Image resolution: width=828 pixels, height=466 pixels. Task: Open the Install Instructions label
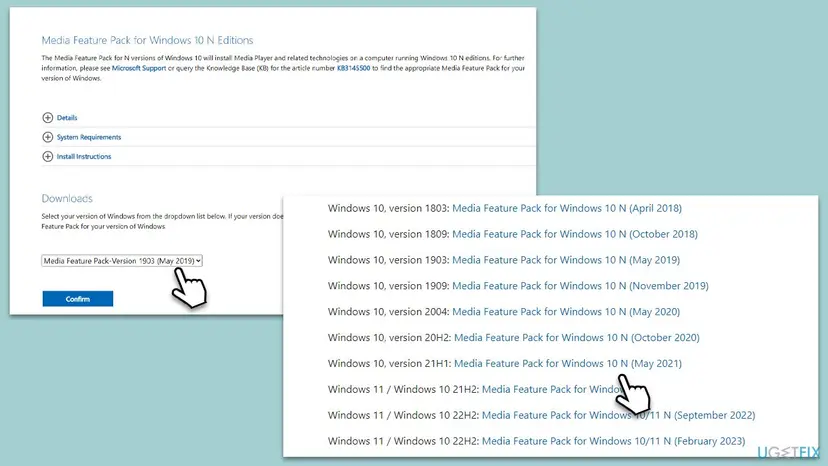pyautogui.click(x=84, y=156)
